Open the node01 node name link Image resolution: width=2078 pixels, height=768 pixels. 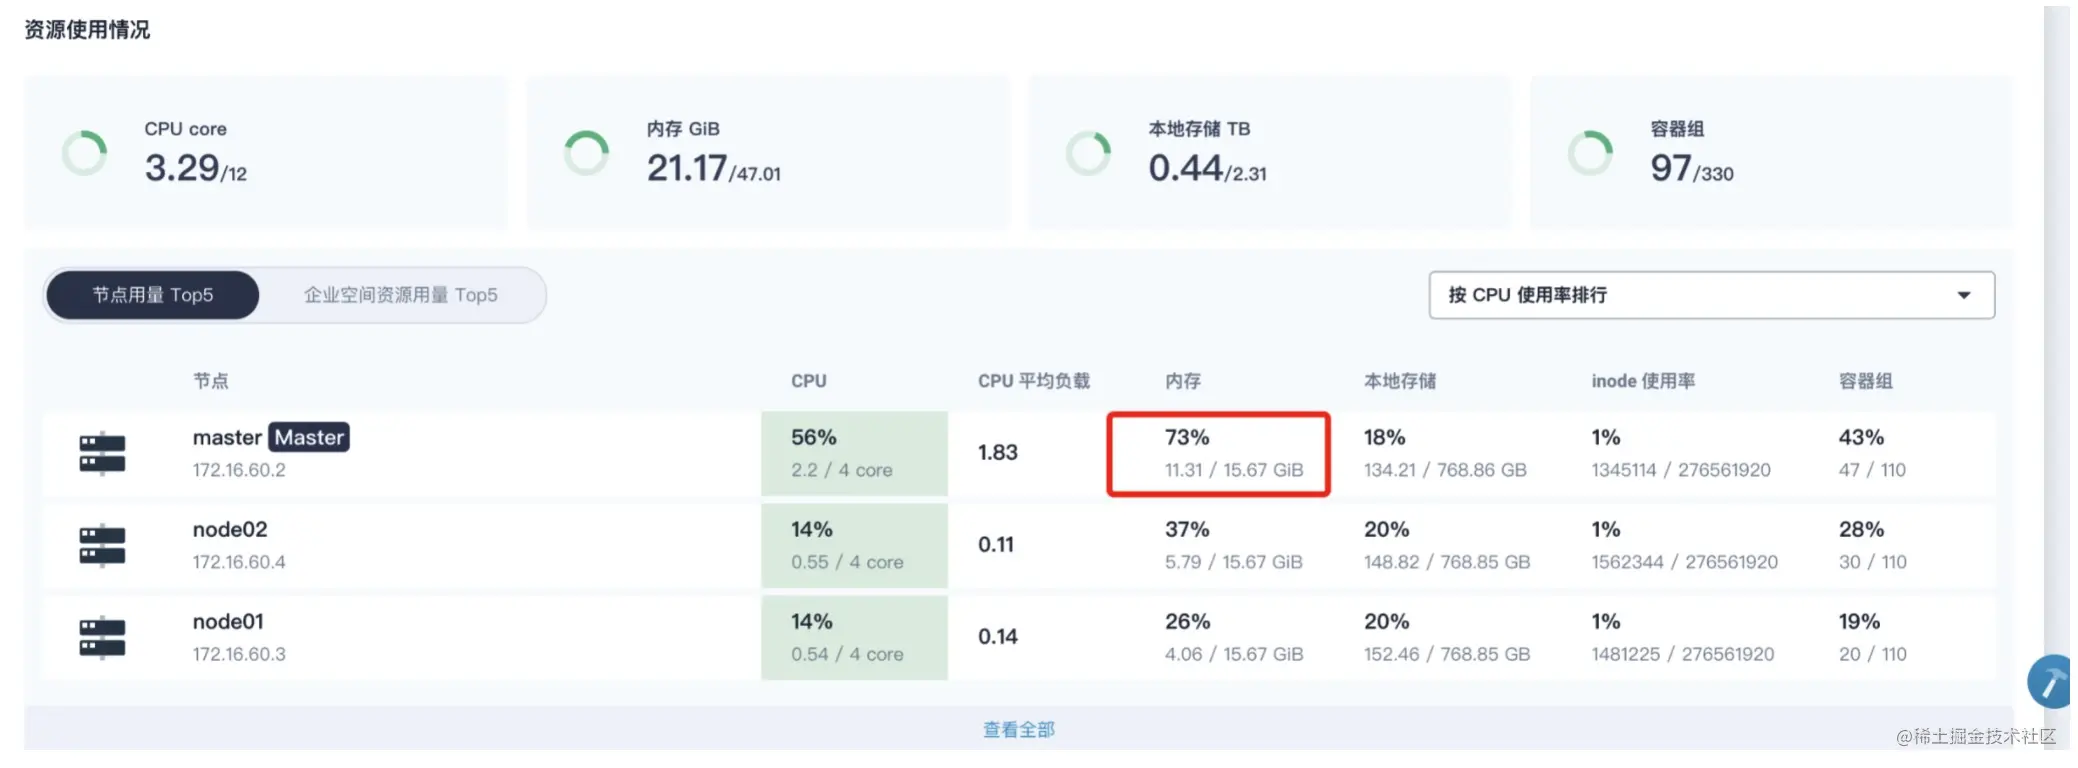pyautogui.click(x=228, y=621)
